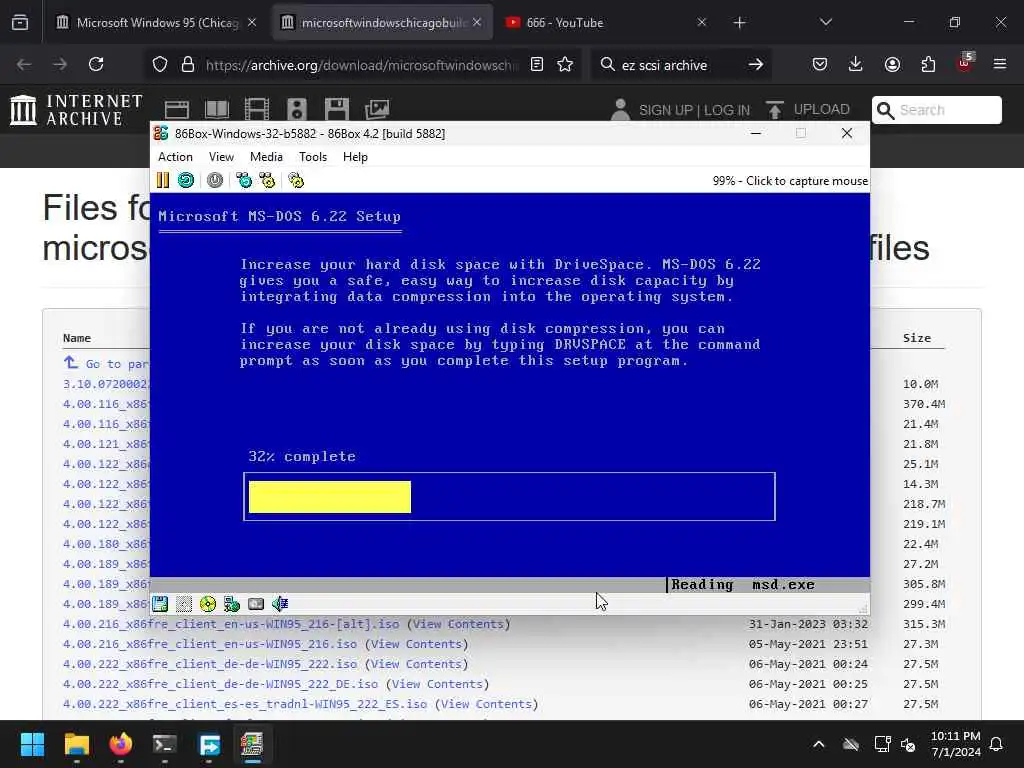Open the 86Box Tools menu
The image size is (1024, 768).
click(313, 157)
